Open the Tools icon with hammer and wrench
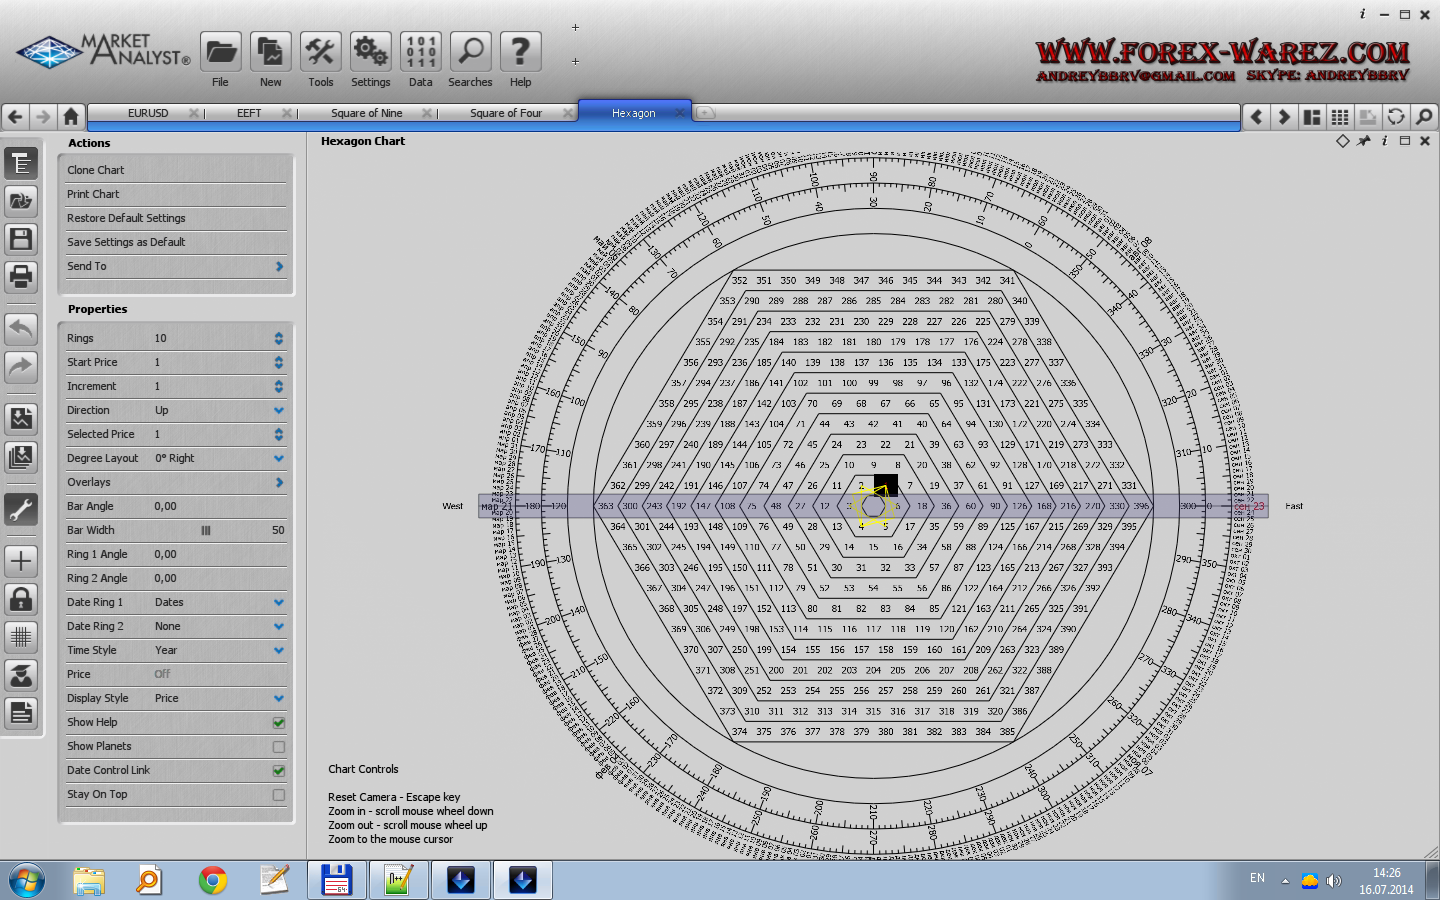The width and height of the screenshot is (1440, 900). click(x=320, y=52)
